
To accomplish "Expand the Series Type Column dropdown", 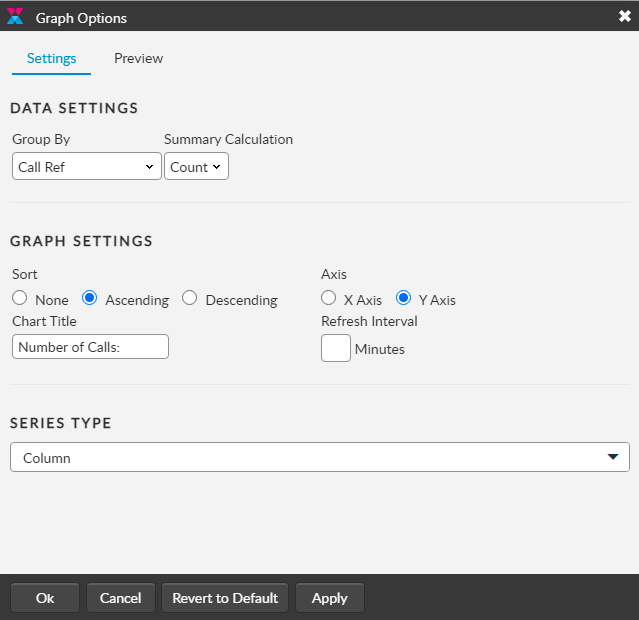I will [319, 458].
